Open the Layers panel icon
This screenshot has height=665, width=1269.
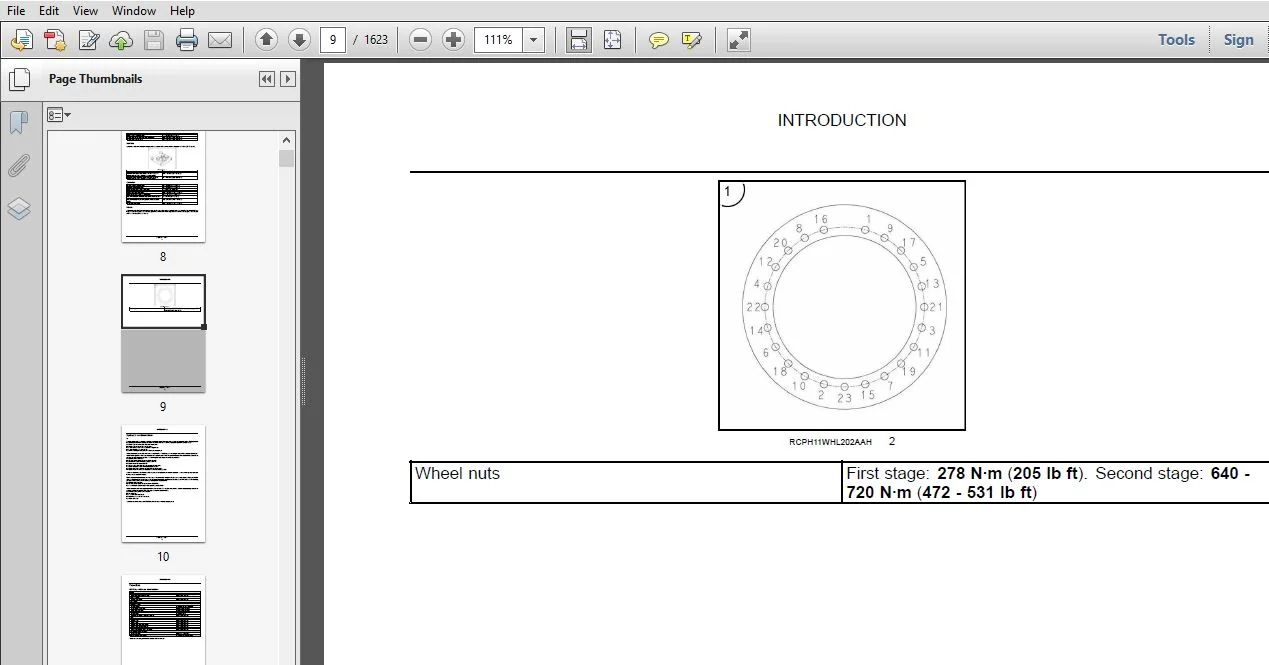click(19, 209)
